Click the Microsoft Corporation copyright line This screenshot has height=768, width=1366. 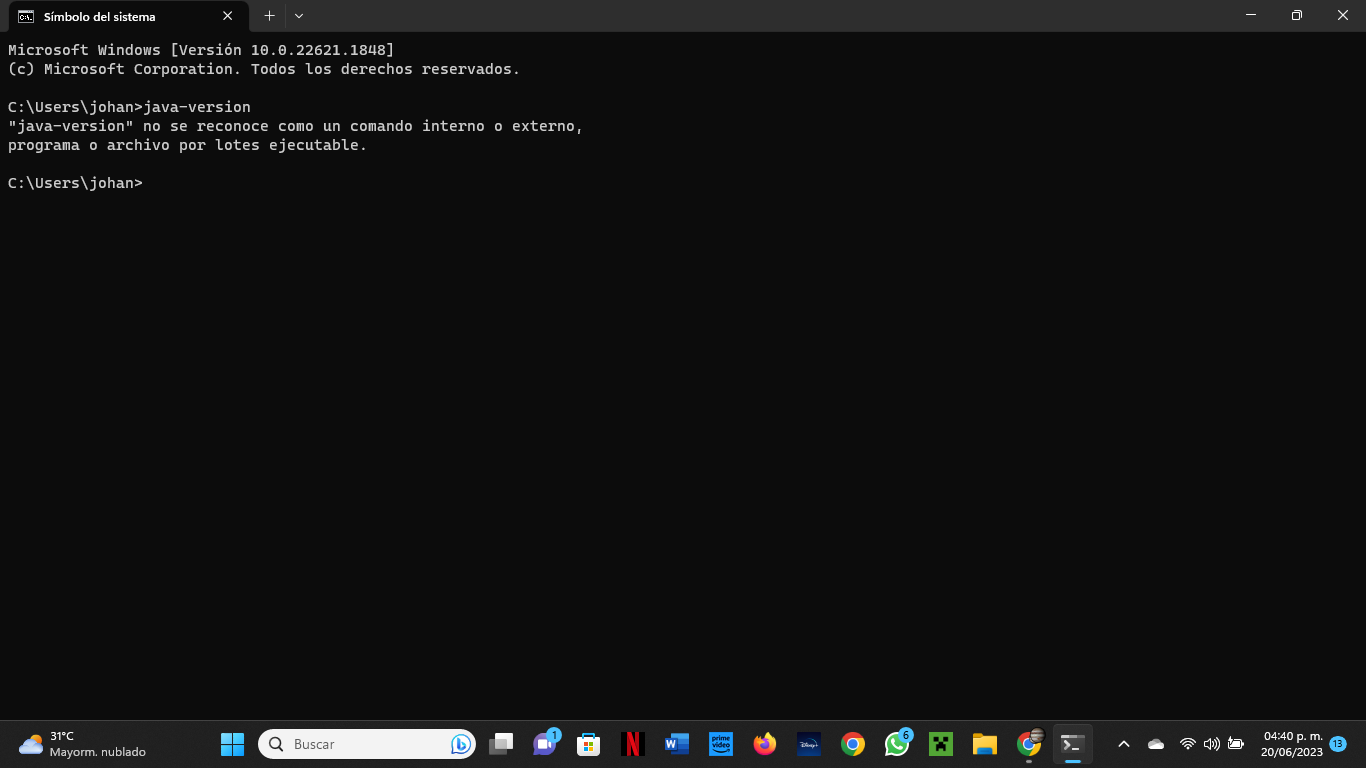(264, 69)
